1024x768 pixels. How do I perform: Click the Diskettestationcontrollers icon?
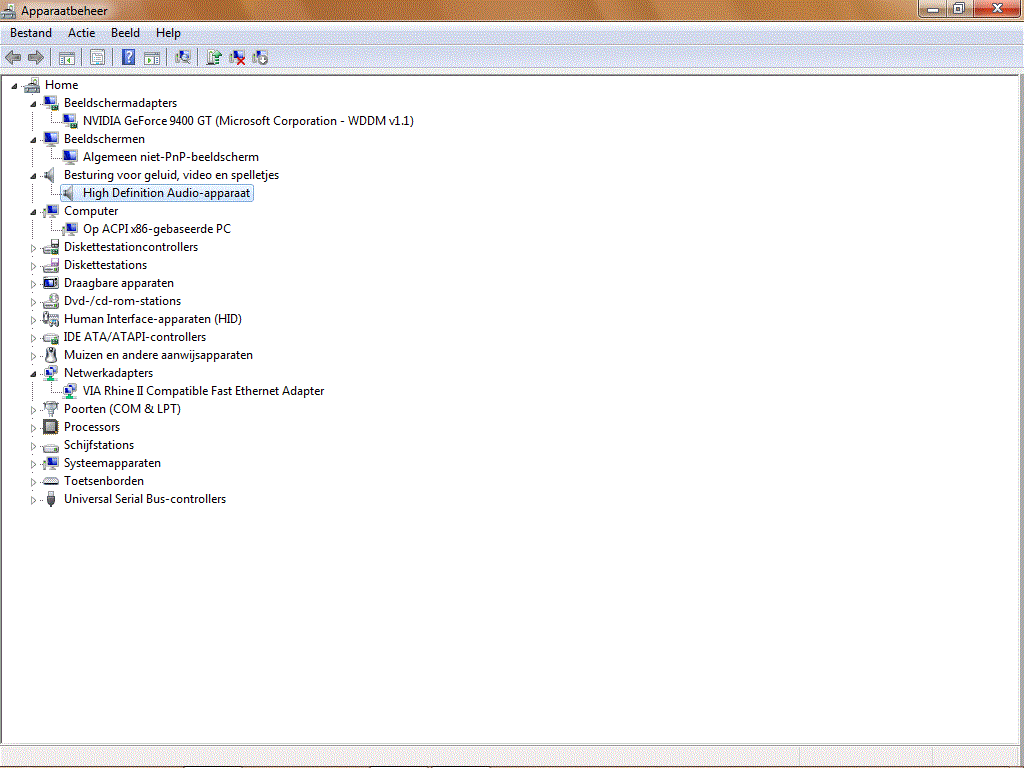click(x=51, y=247)
